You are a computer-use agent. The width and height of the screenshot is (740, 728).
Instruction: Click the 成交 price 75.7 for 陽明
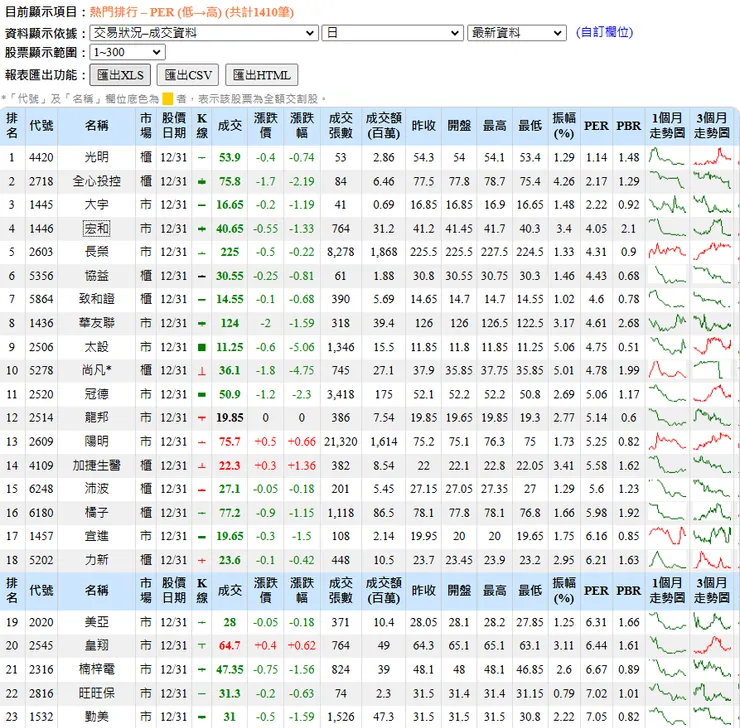click(x=229, y=442)
